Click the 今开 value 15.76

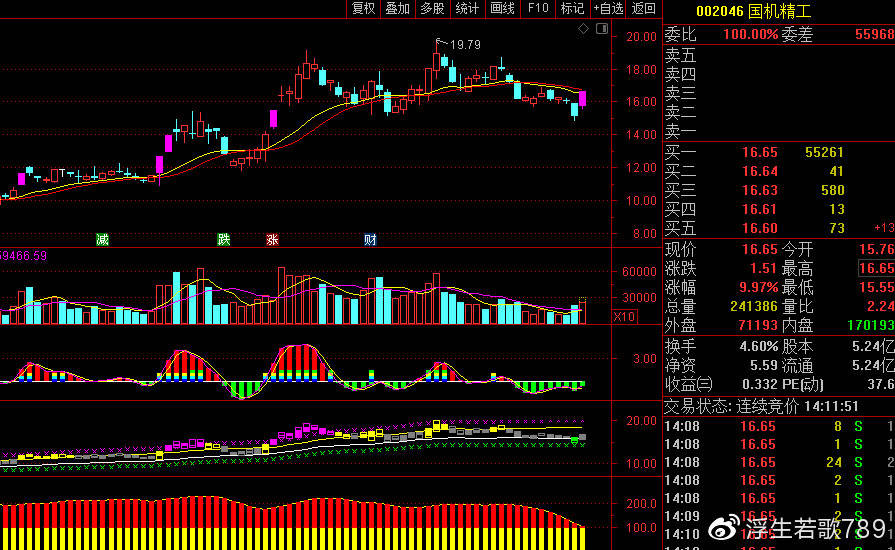tap(877, 249)
